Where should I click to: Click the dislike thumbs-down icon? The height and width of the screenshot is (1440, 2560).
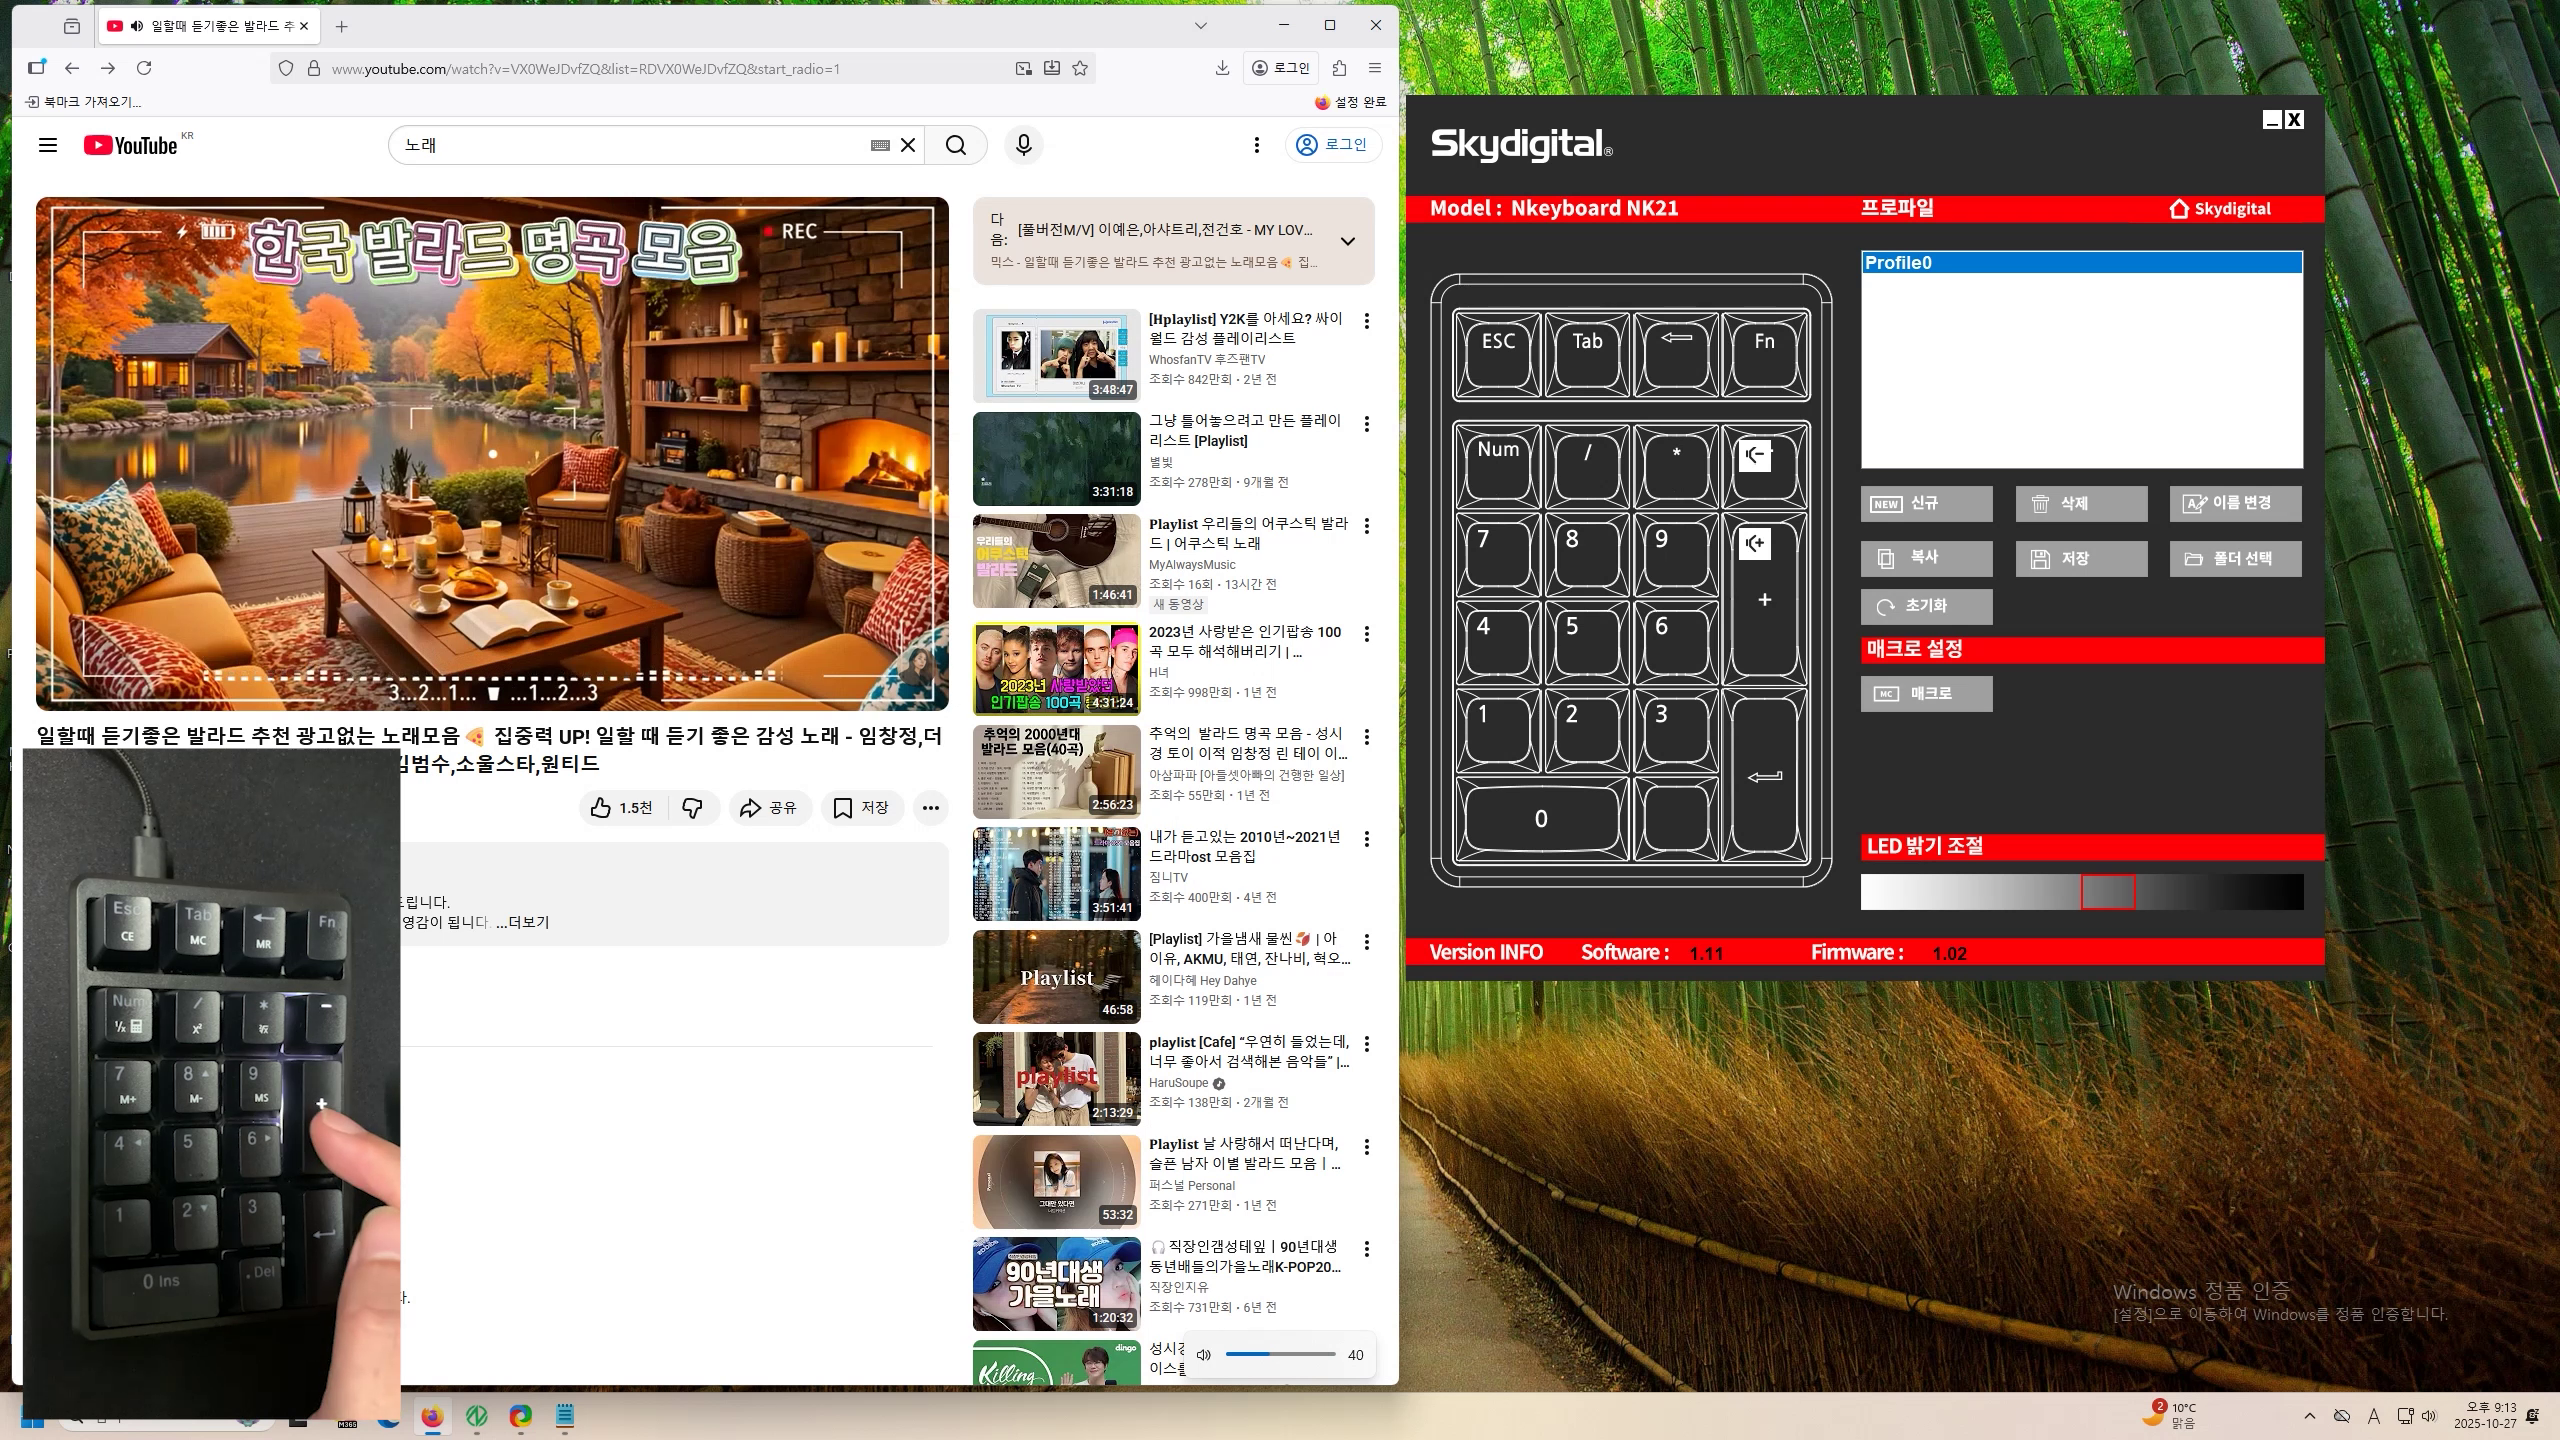coord(692,808)
